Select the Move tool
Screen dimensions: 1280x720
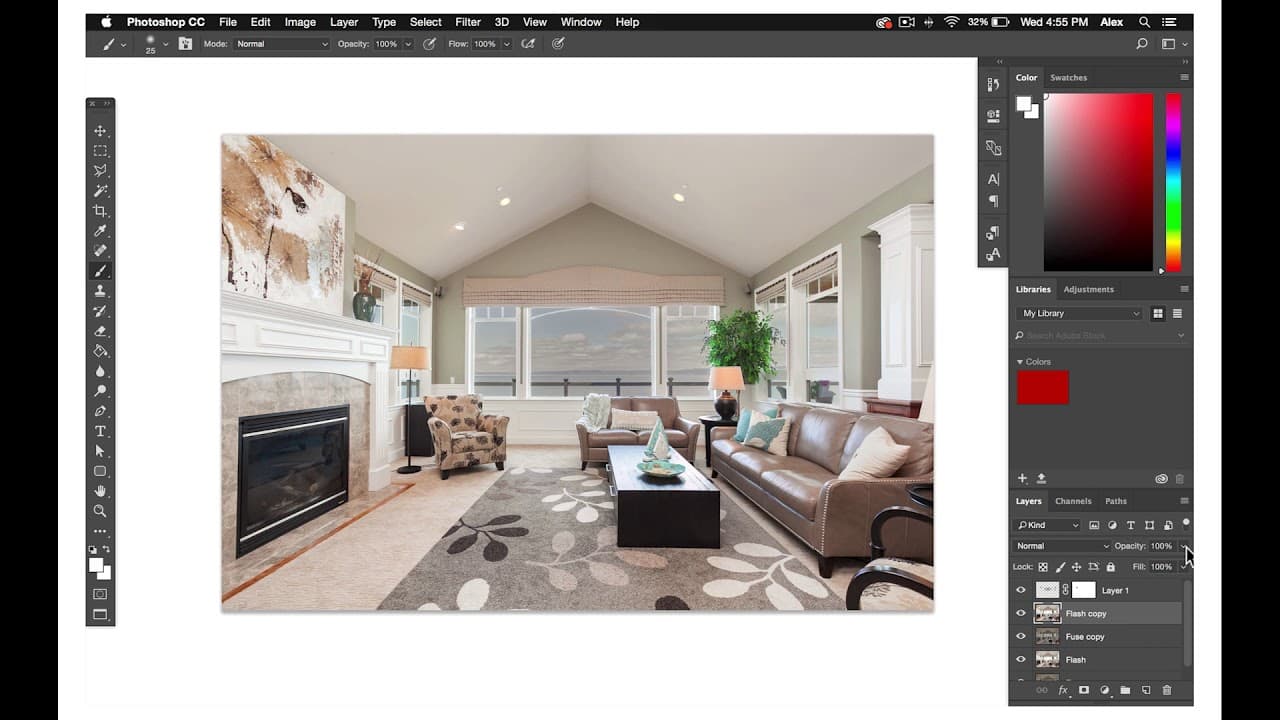(100, 130)
